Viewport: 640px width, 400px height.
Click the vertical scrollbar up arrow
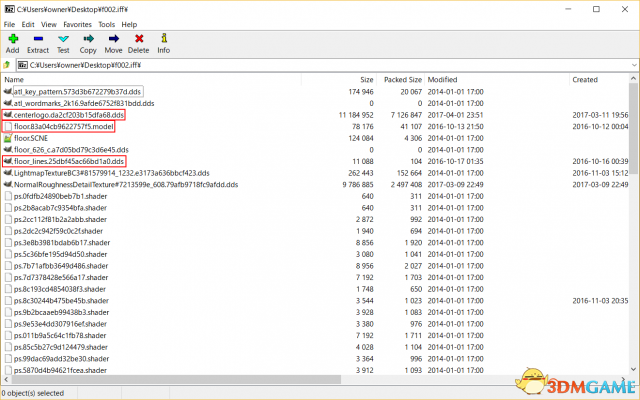(x=633, y=78)
